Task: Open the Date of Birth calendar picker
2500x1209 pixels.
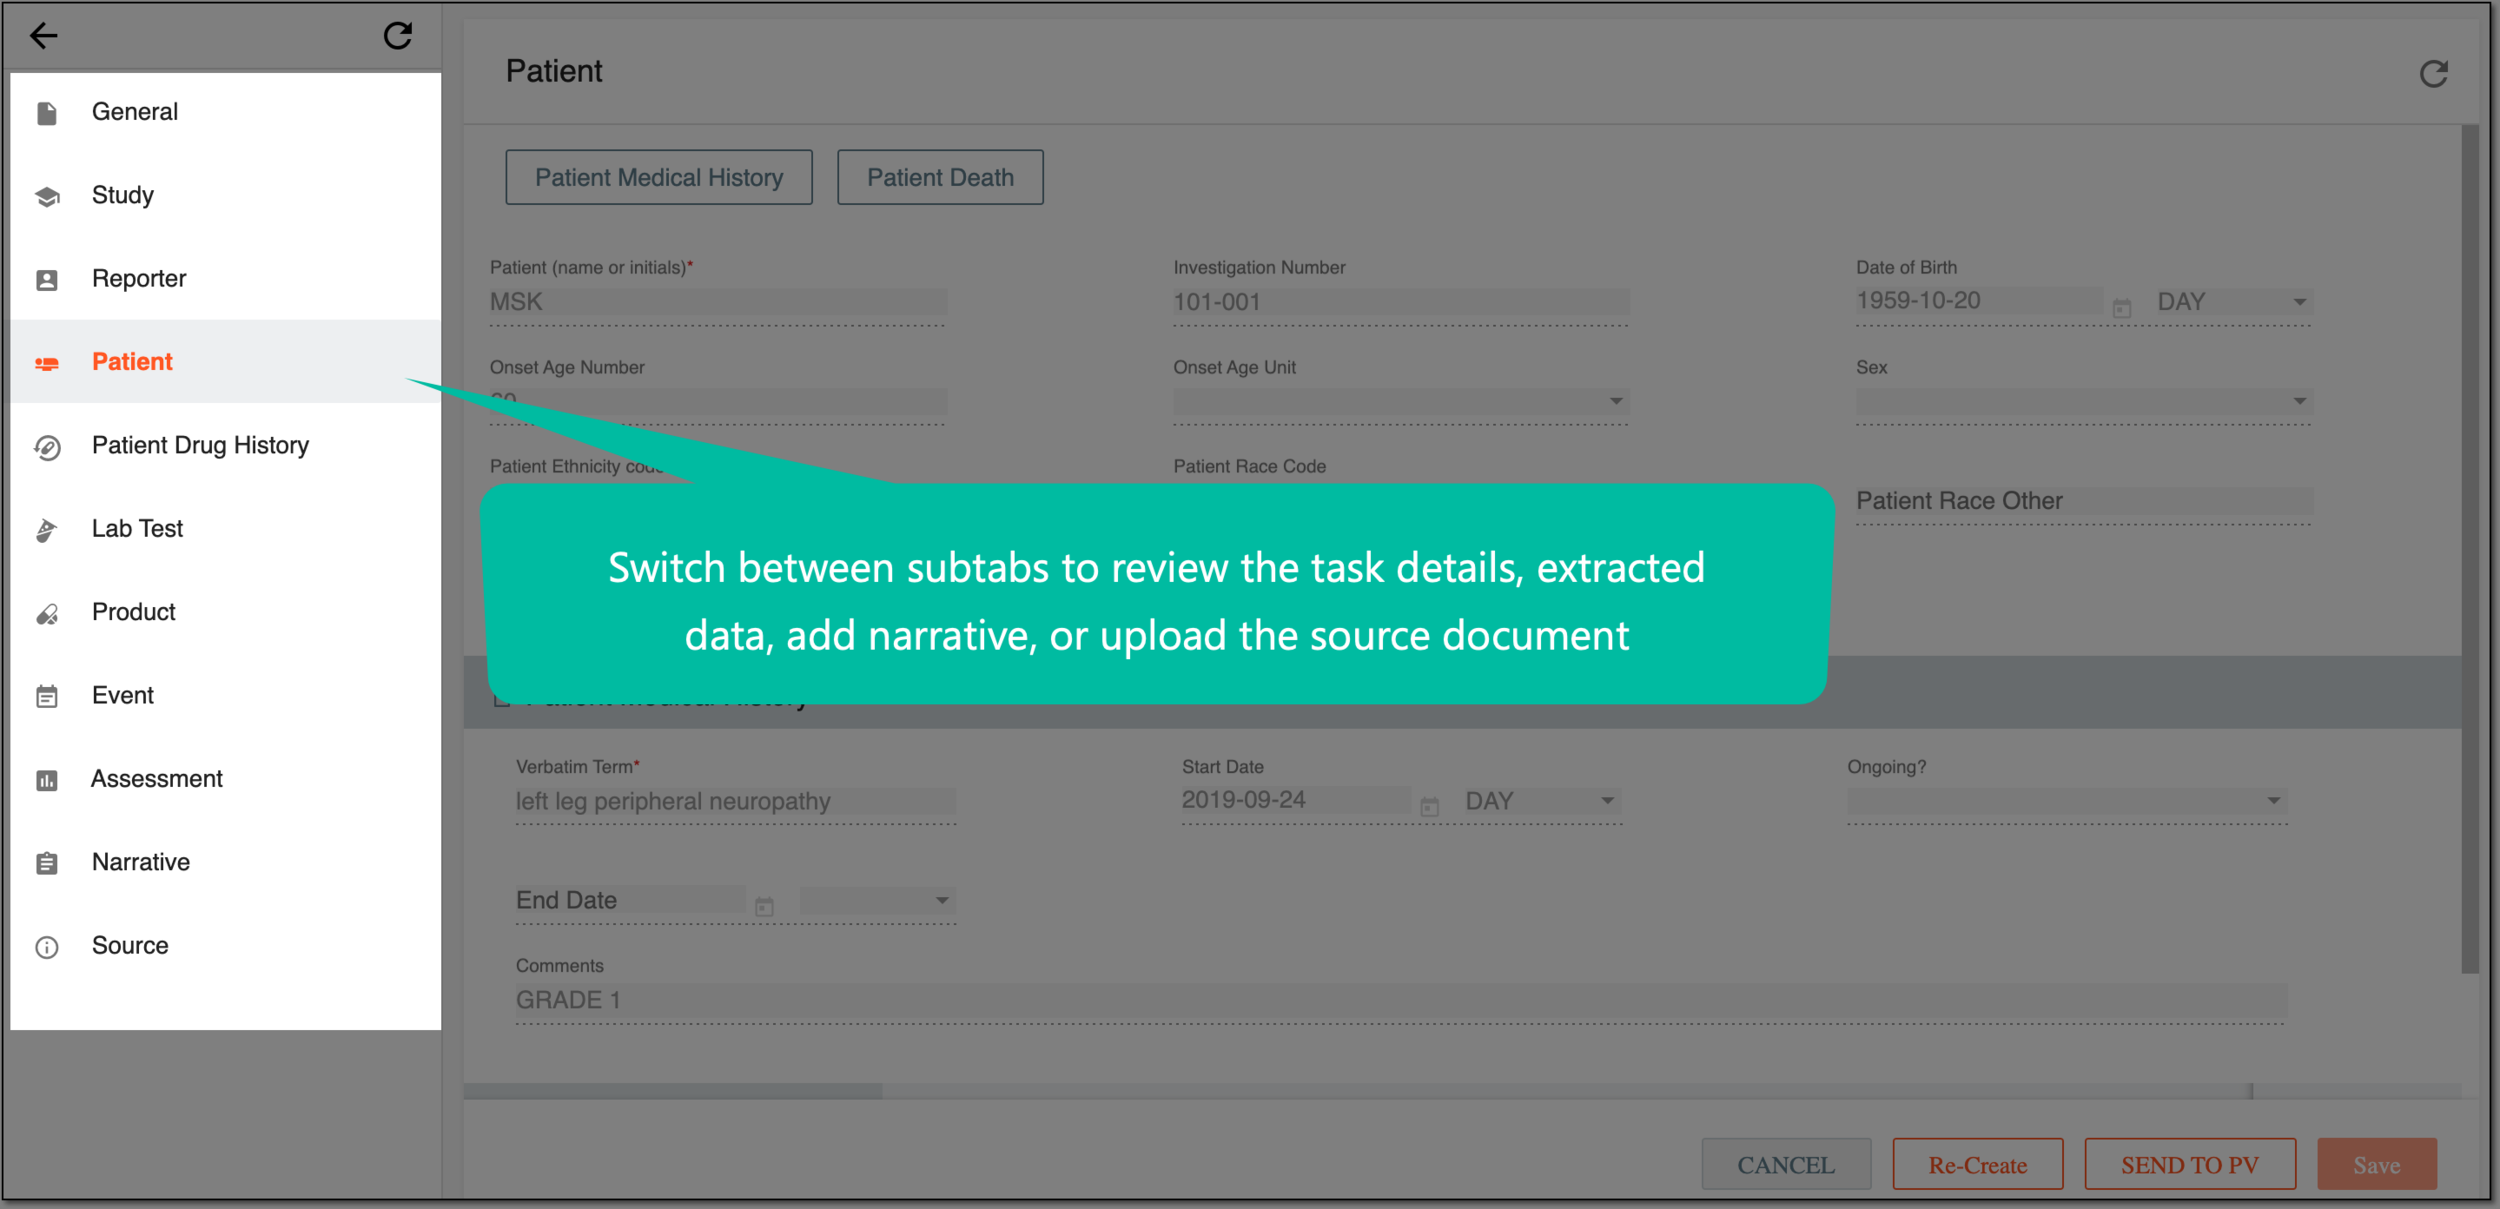Action: [x=2121, y=308]
